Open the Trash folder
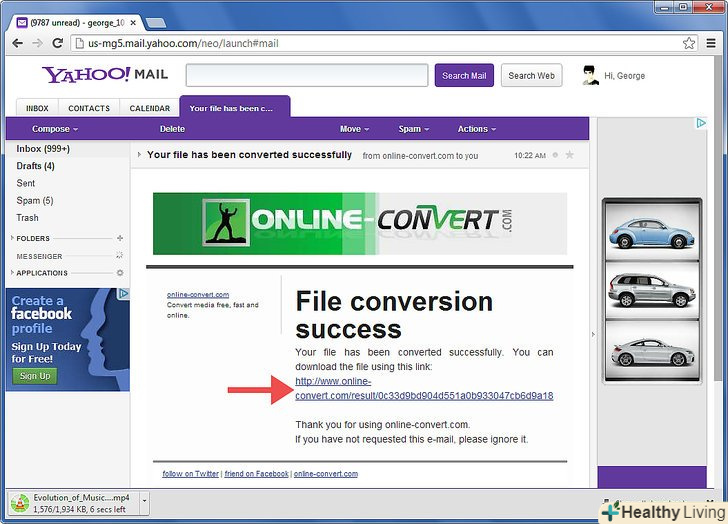This screenshot has width=728, height=524. (x=27, y=218)
